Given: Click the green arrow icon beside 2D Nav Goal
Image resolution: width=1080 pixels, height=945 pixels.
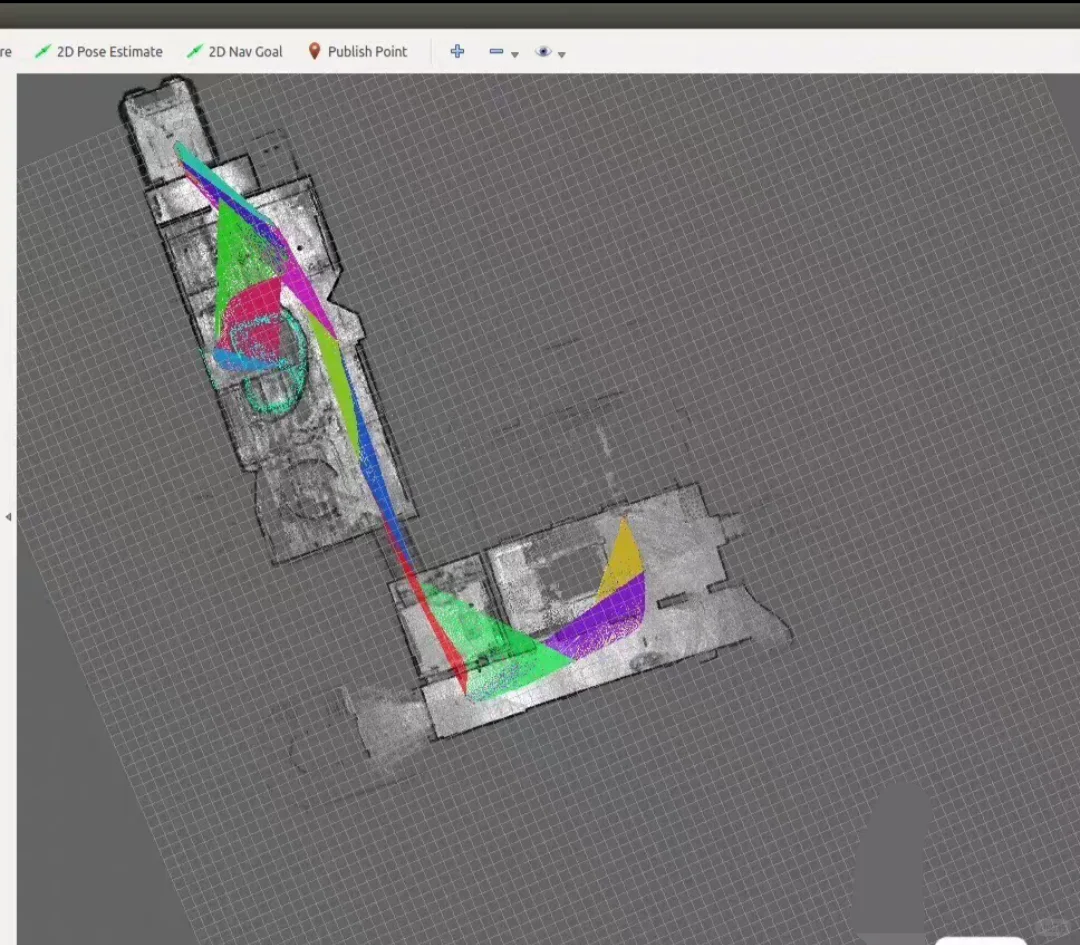Looking at the screenshot, I should point(193,51).
